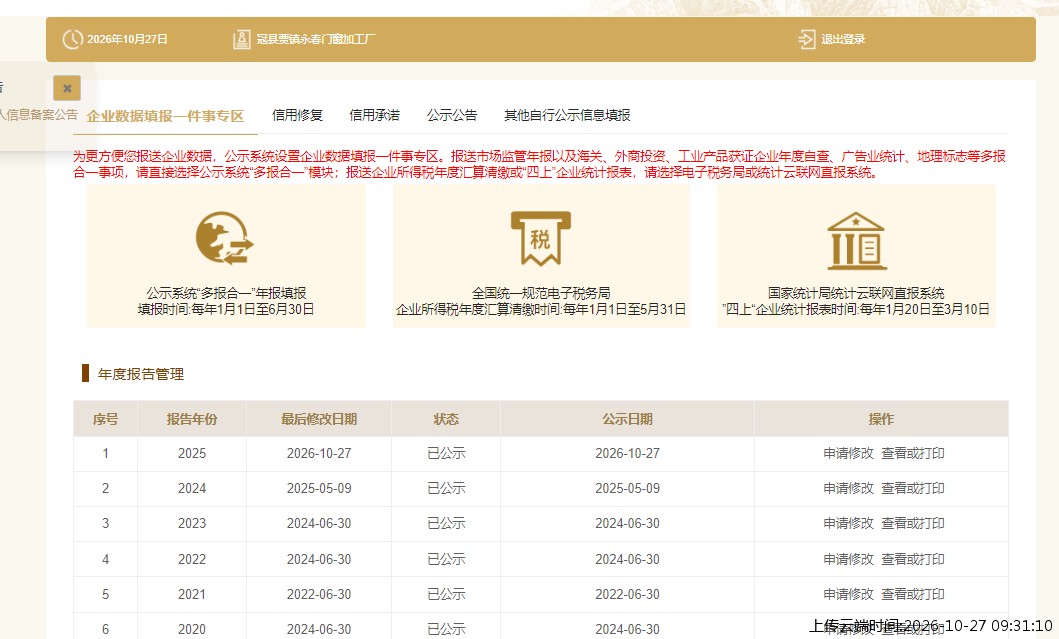Click 查看或打印 for the 2021 report

pos(913,594)
